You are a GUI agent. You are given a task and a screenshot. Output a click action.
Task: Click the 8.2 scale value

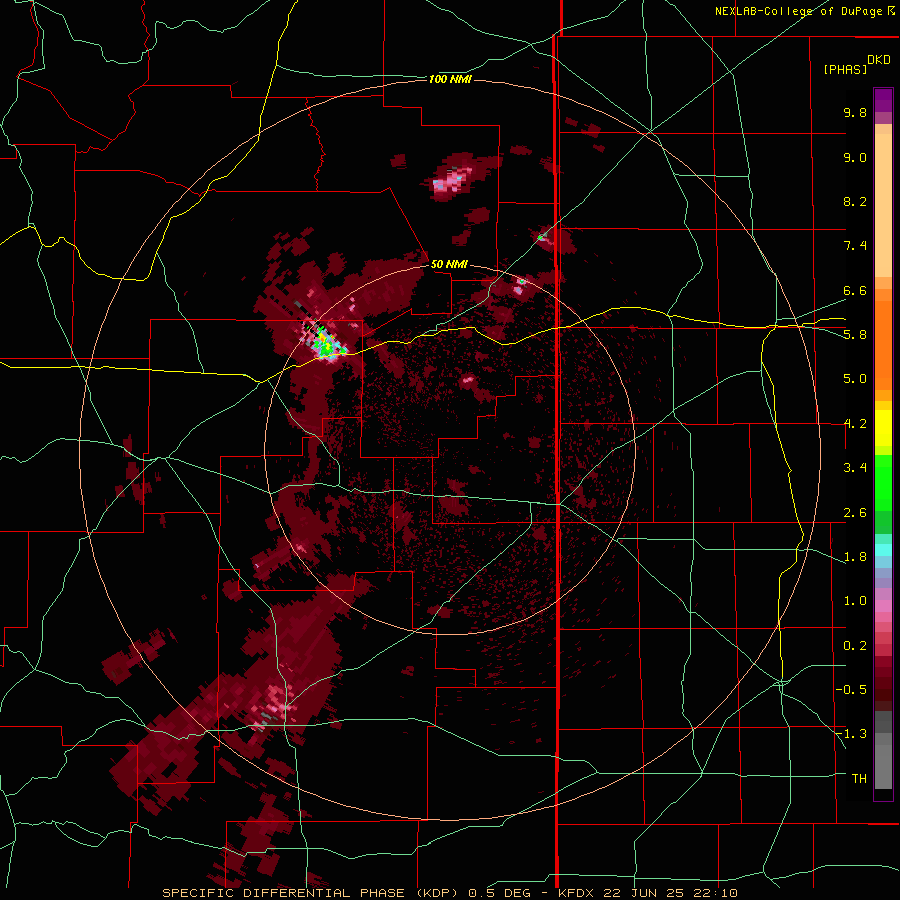pos(855,201)
